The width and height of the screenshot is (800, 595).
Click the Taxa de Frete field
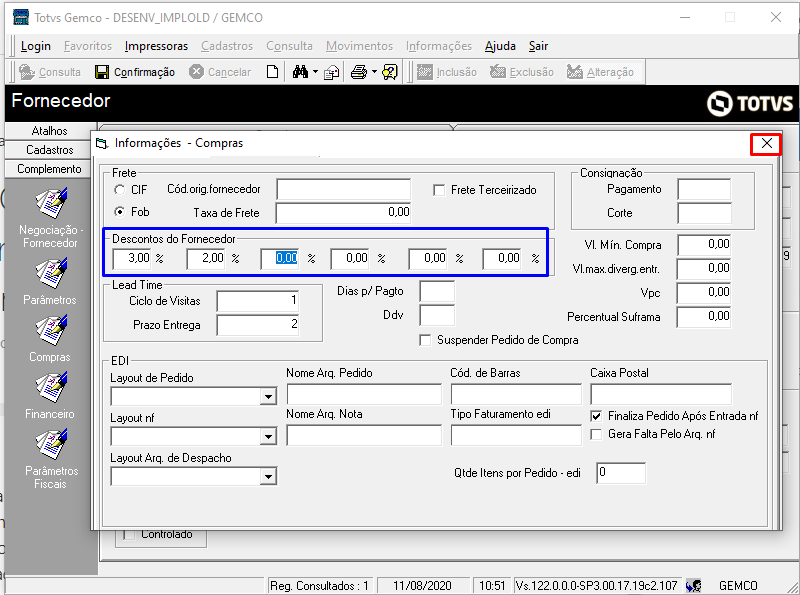[x=343, y=213]
